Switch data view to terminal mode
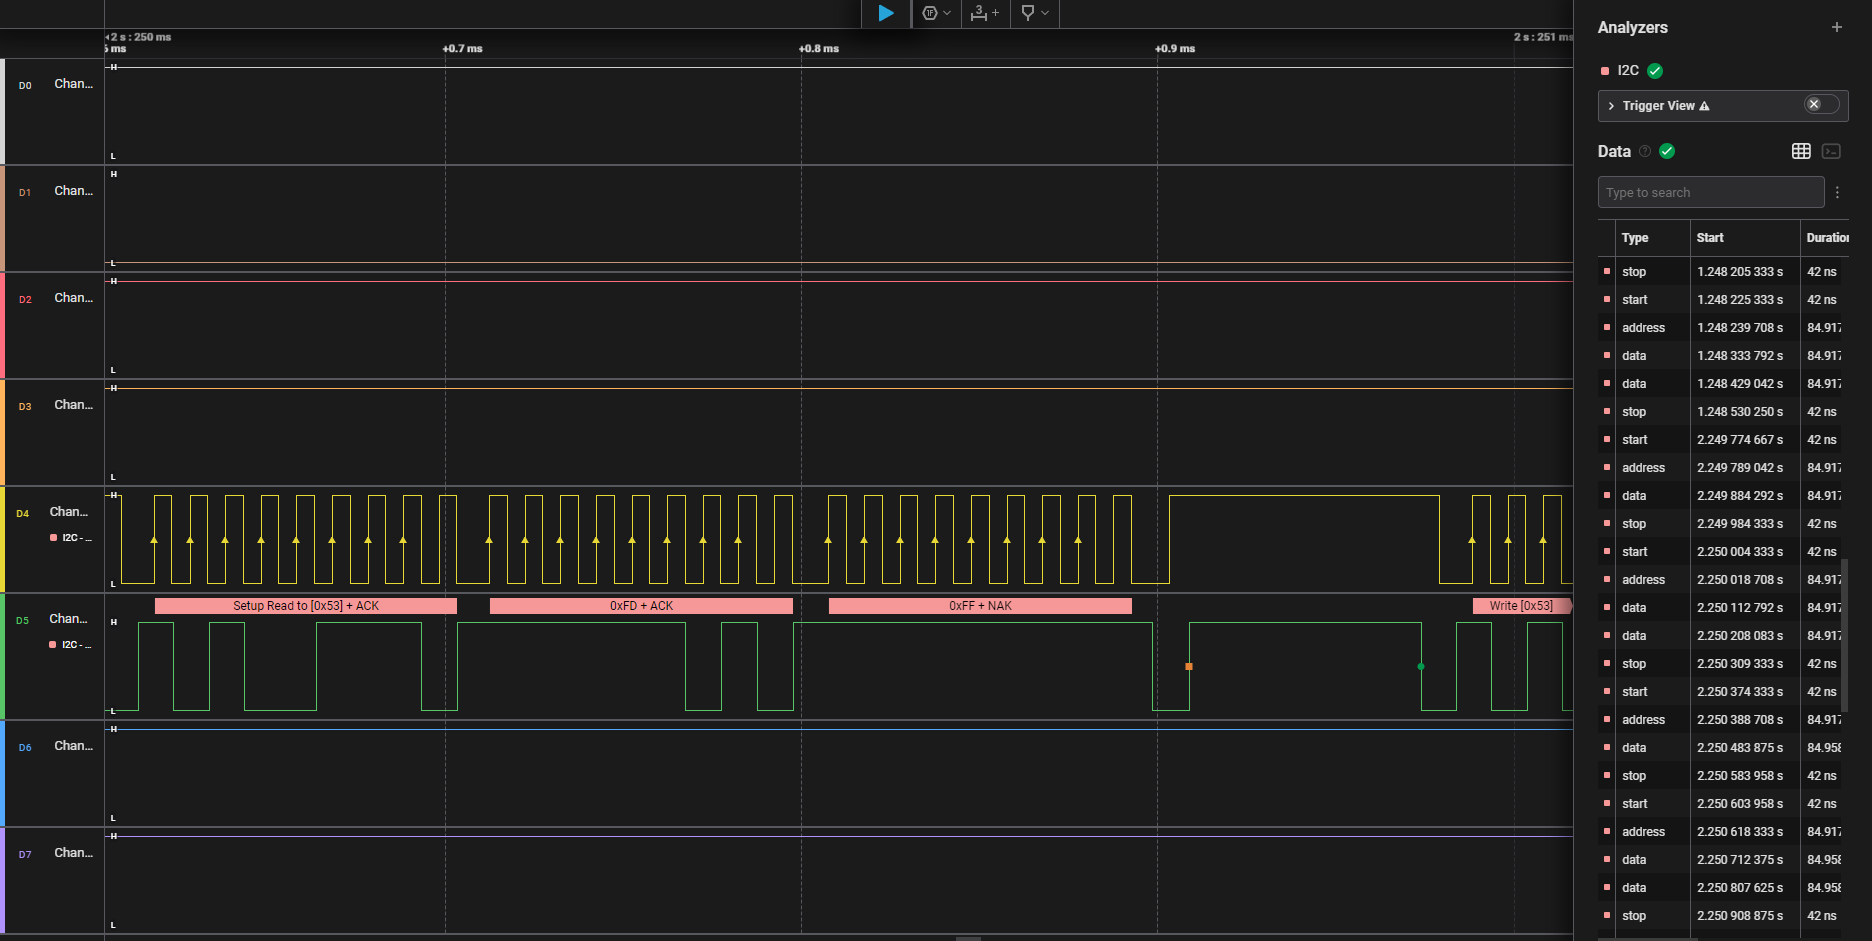The height and width of the screenshot is (941, 1872). coord(1831,151)
